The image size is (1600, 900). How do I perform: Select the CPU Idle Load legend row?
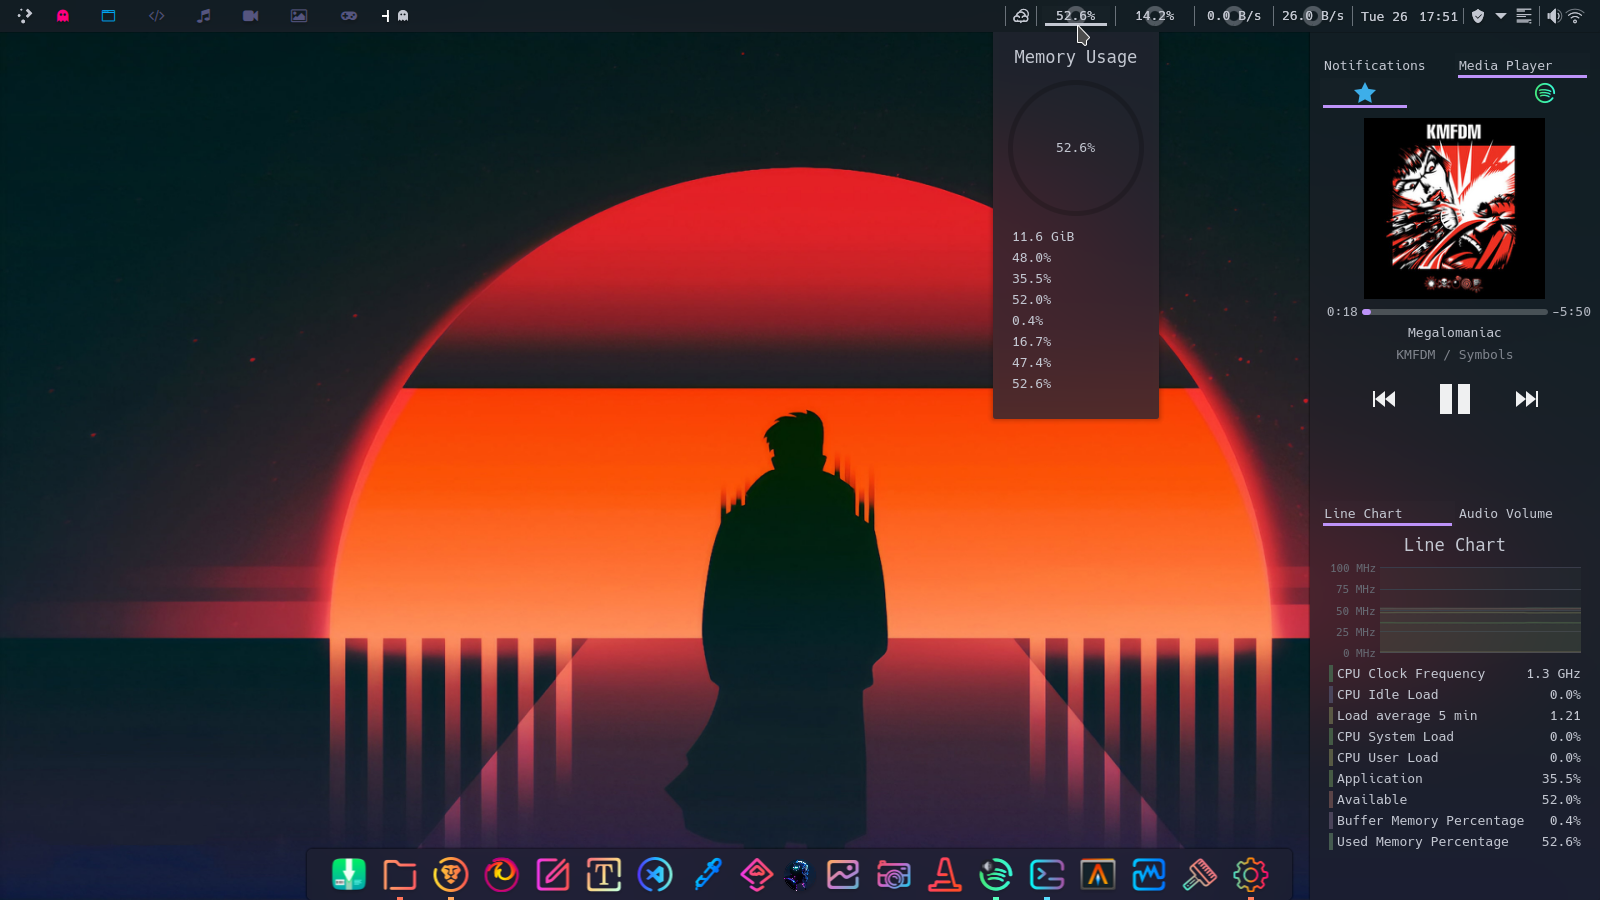[x=1455, y=695]
